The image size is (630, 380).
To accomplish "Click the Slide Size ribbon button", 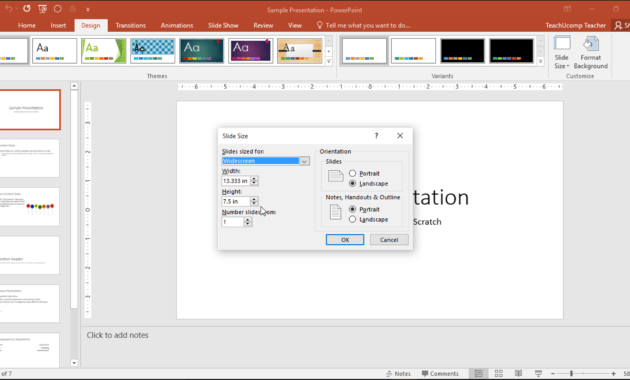I will tap(561, 52).
